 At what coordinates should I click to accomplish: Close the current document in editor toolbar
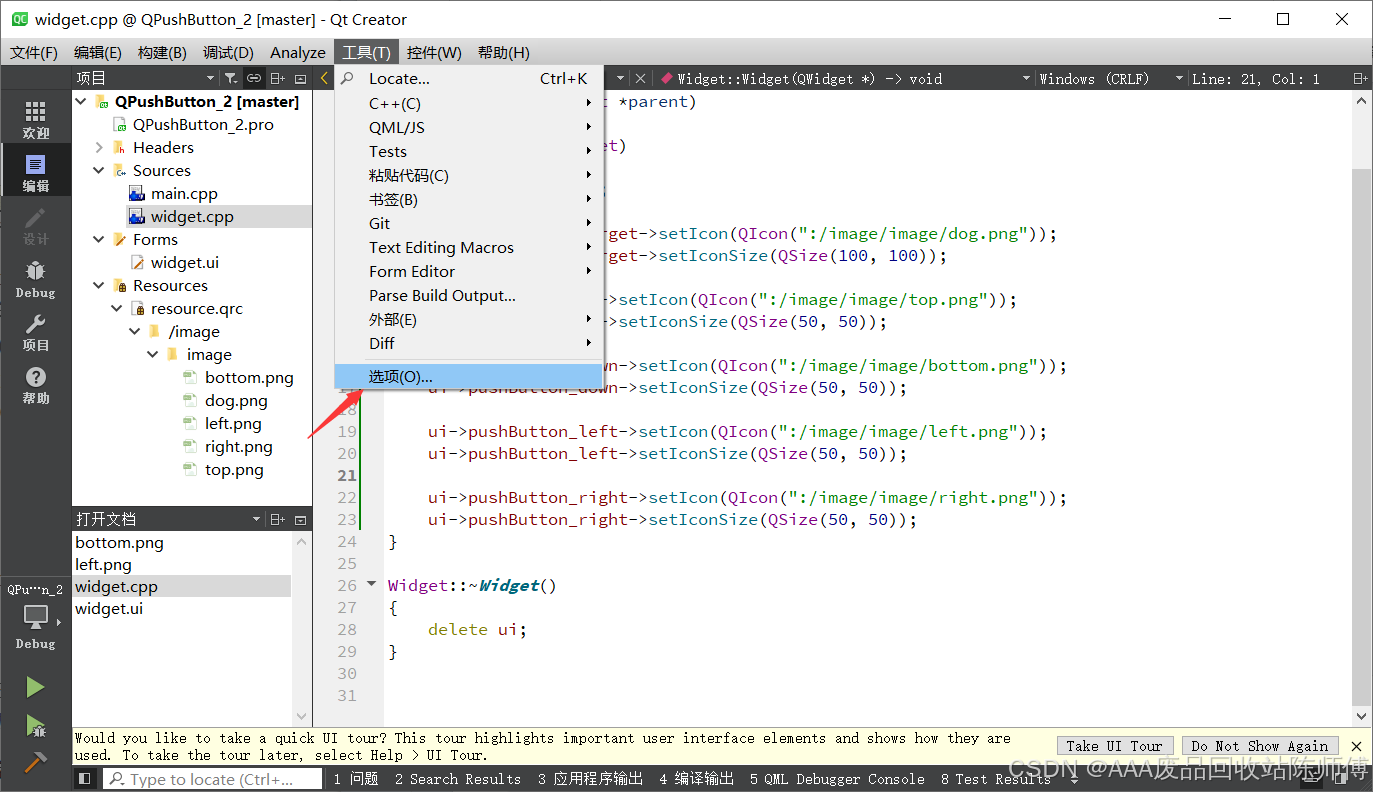pos(640,78)
